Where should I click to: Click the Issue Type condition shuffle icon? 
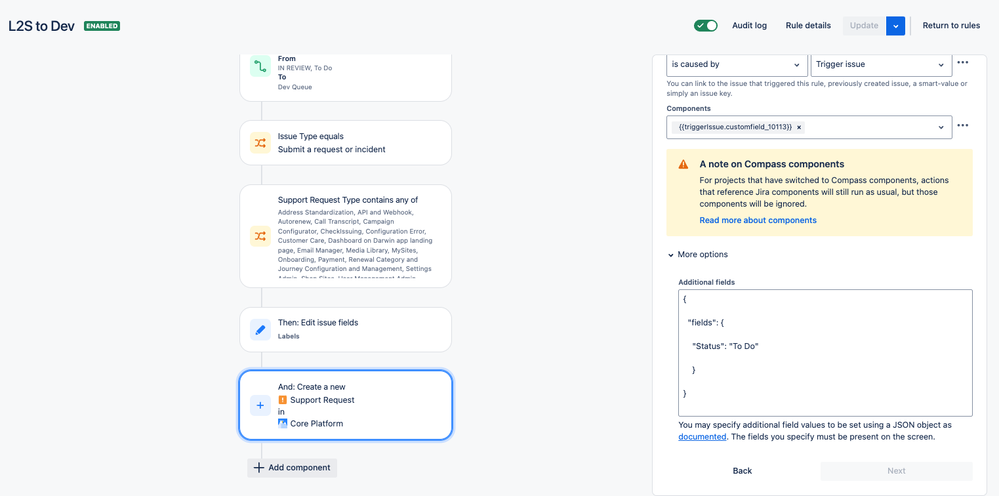260,143
